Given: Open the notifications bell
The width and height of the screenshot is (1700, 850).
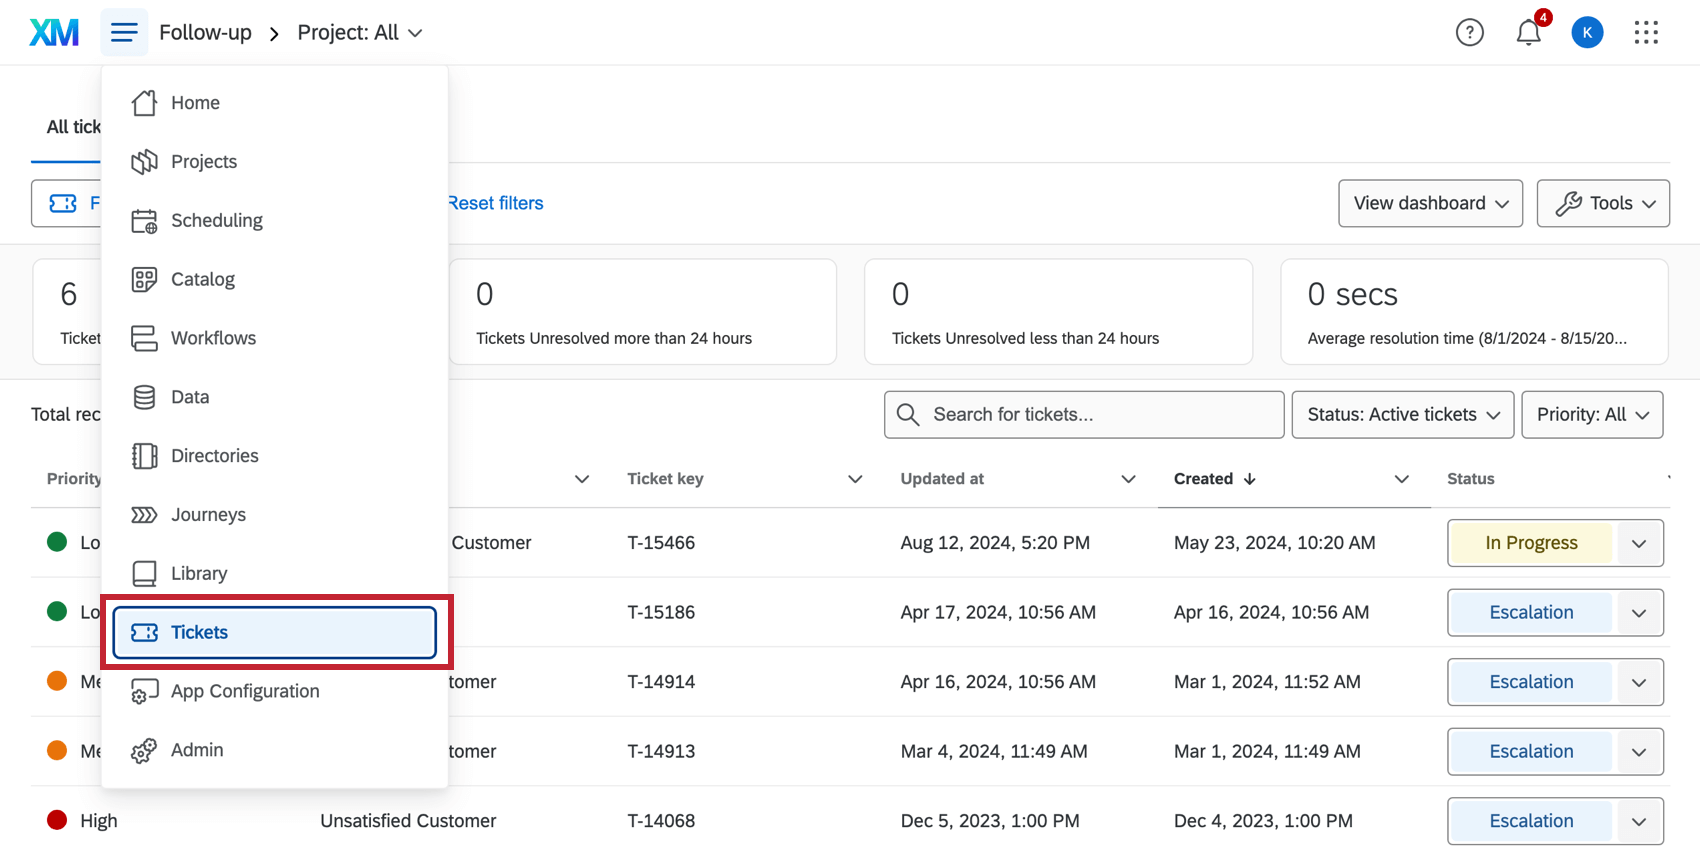Looking at the screenshot, I should pos(1528,33).
